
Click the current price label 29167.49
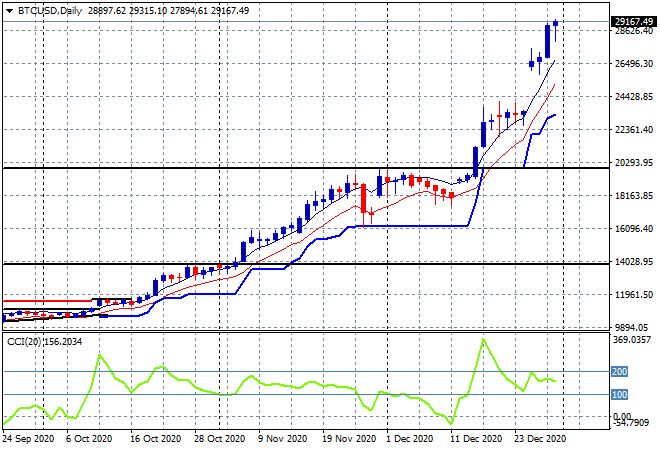point(634,21)
